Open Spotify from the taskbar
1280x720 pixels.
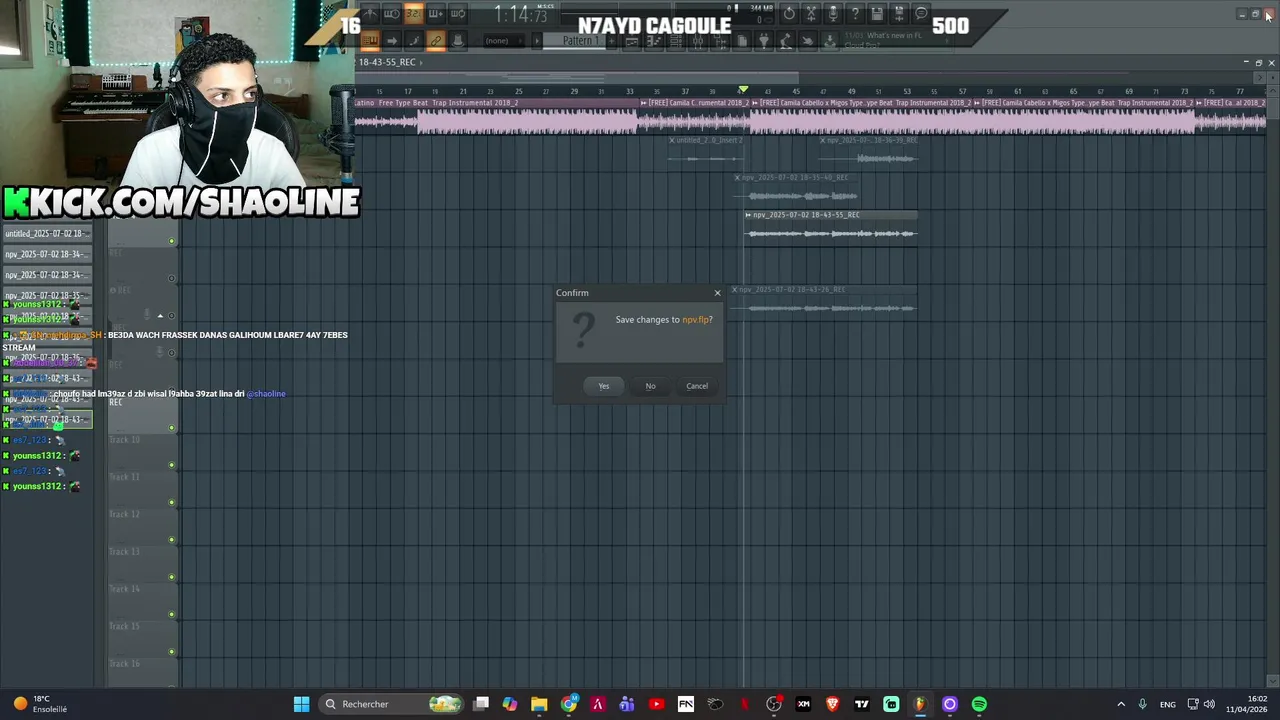(979, 704)
